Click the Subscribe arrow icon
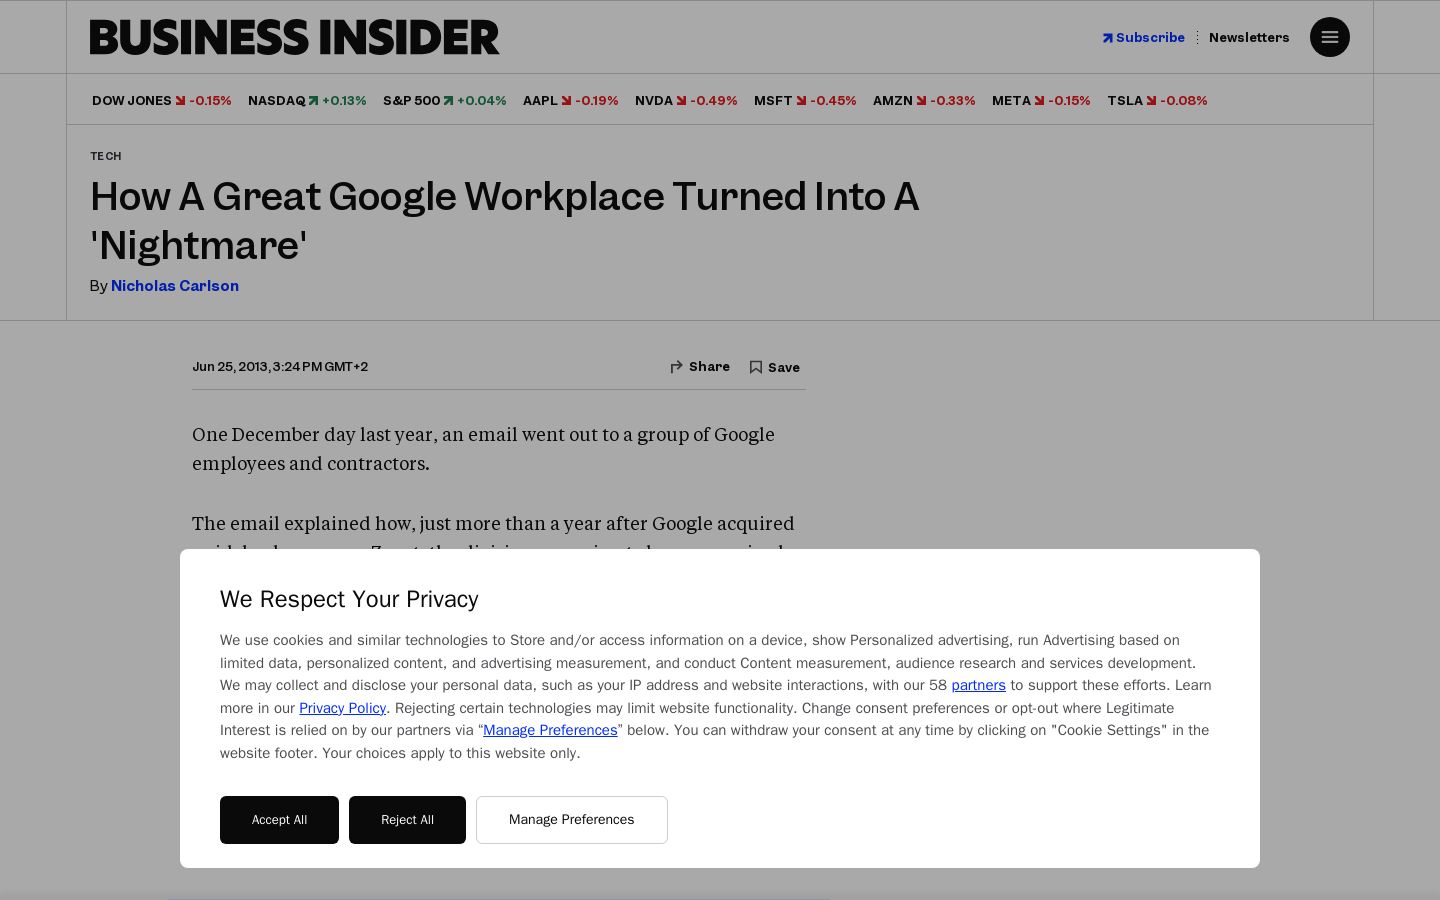Image resolution: width=1440 pixels, height=900 pixels. (x=1108, y=38)
